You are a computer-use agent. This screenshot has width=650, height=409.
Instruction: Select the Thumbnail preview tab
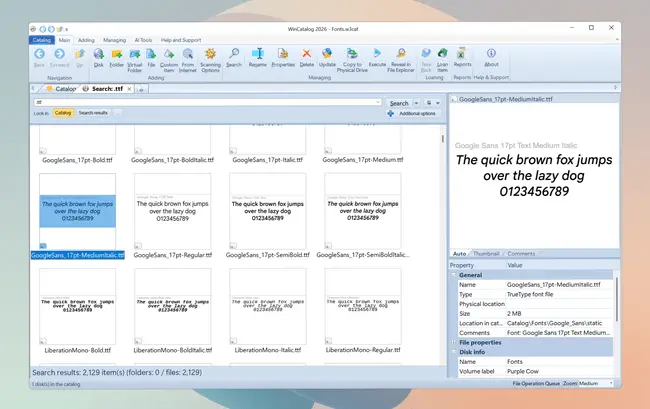[x=486, y=254]
